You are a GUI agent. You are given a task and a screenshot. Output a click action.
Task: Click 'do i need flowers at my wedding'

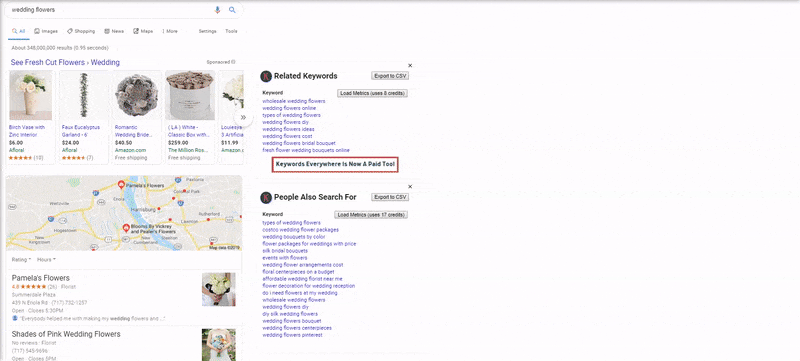300,293
